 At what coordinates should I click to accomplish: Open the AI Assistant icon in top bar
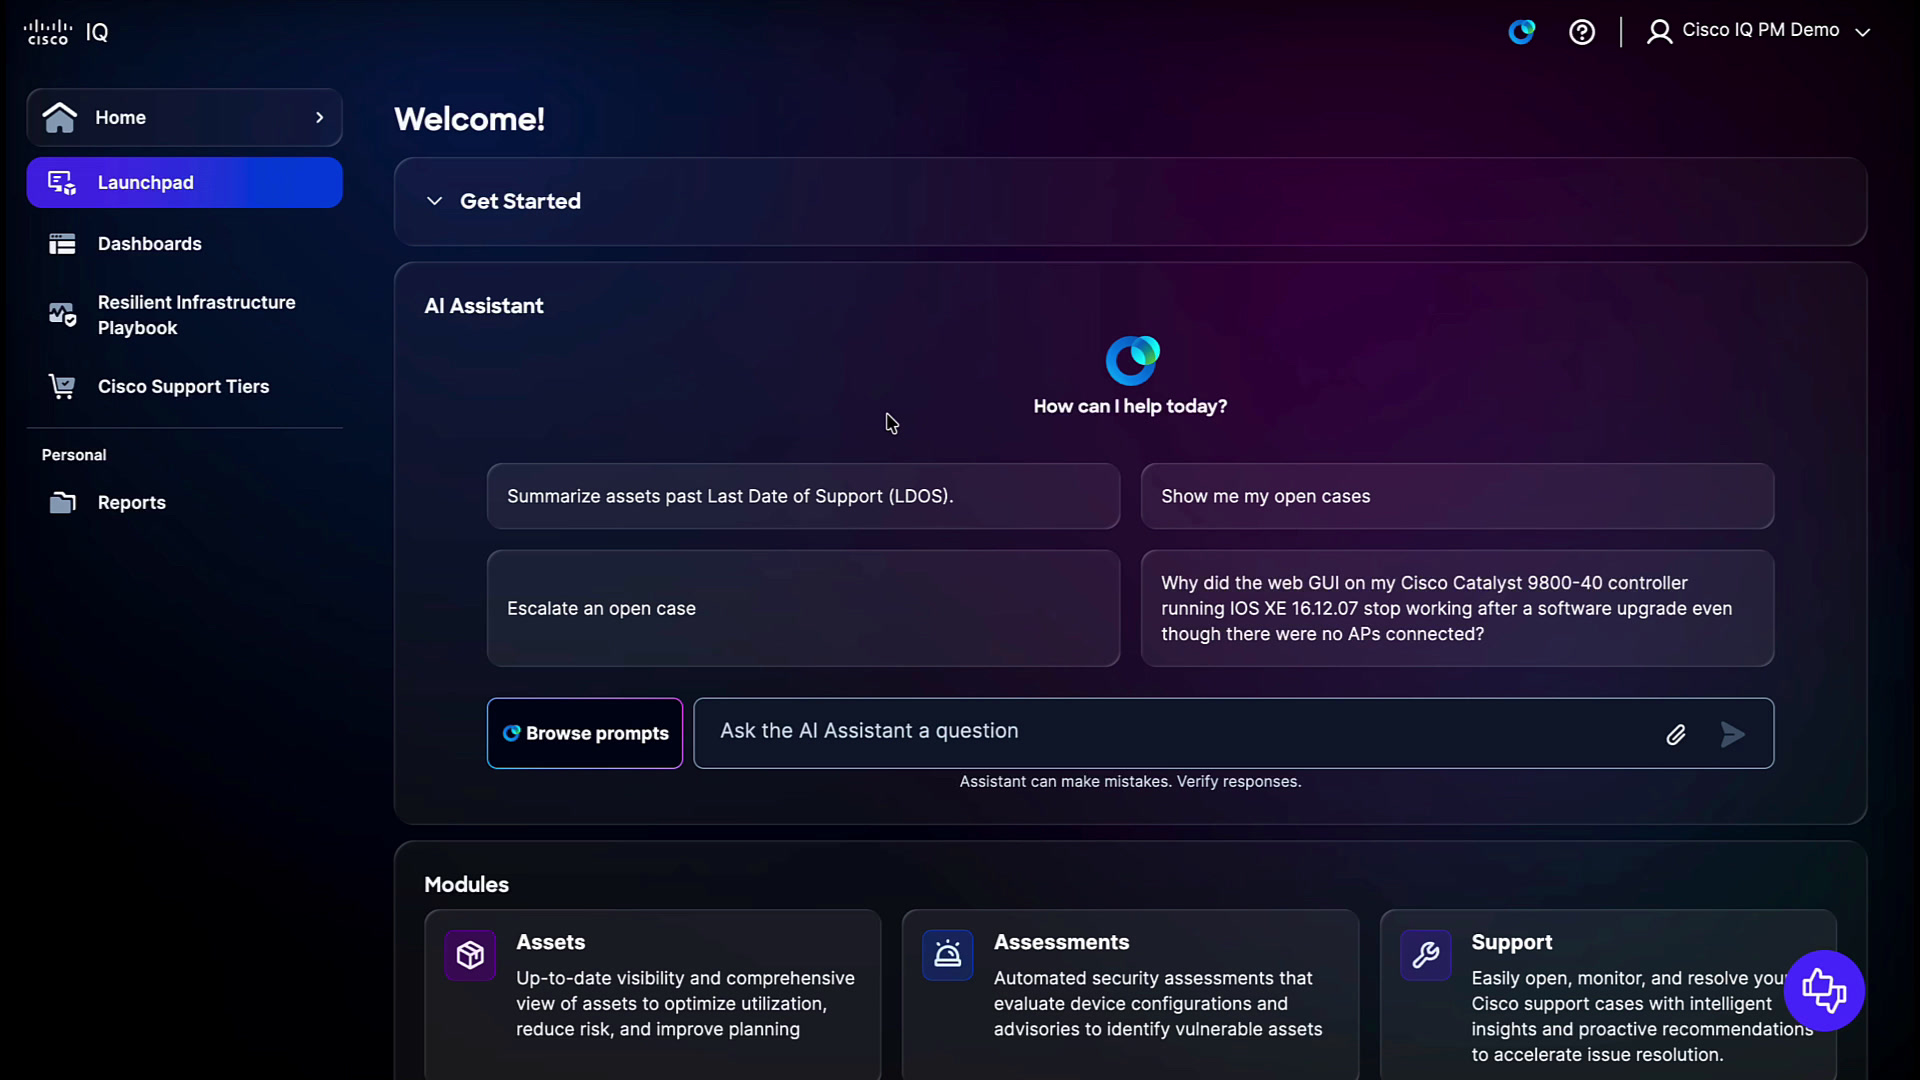1521,32
